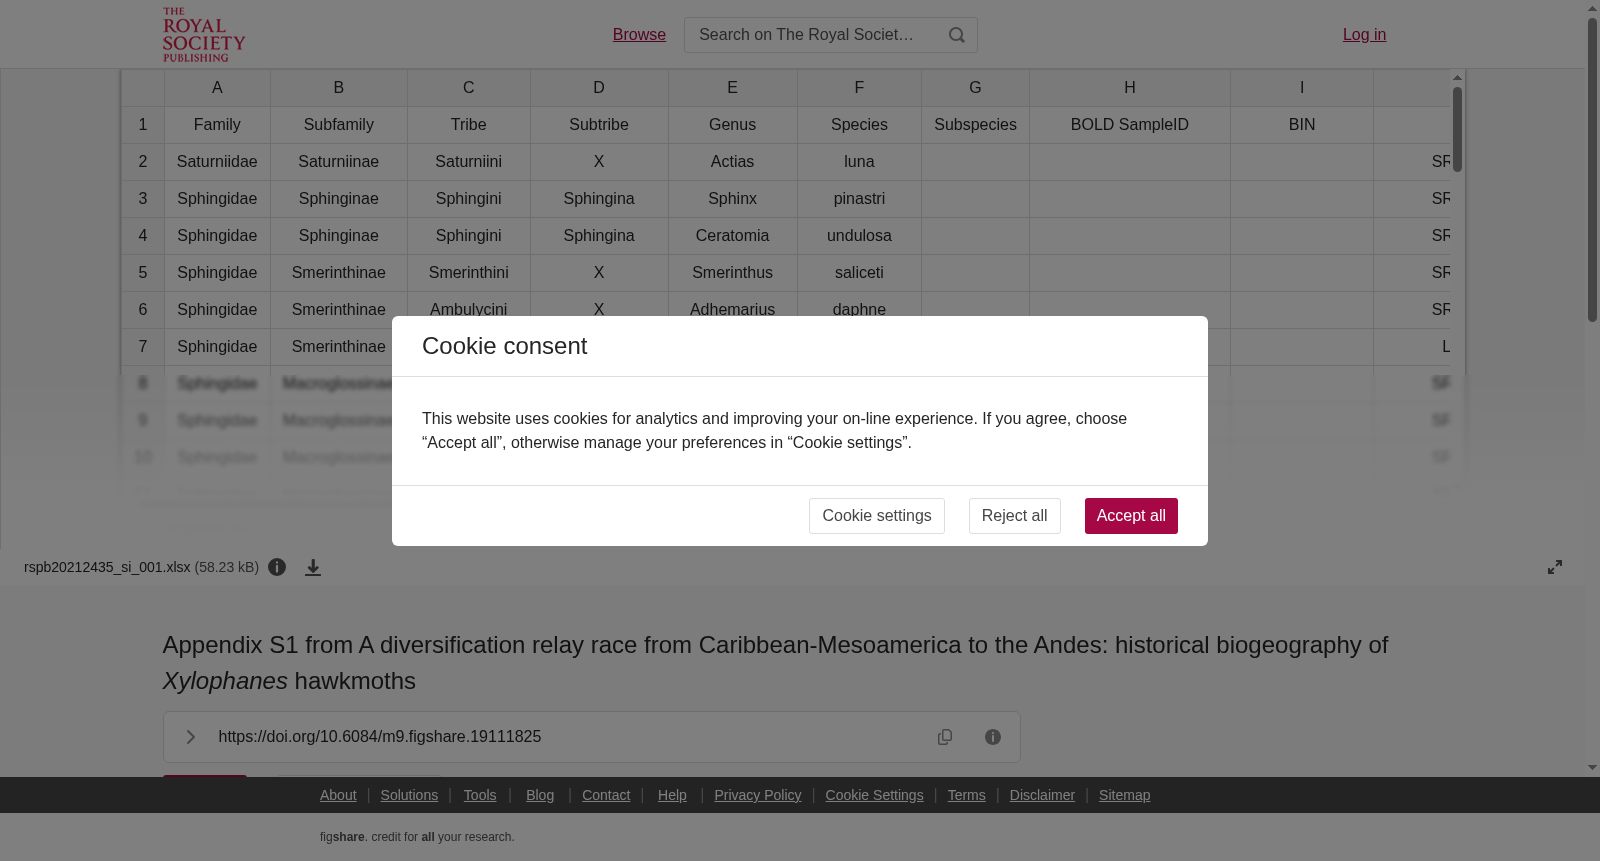Viewport: 1600px width, 861px height.
Task: Open the About footer link
Action: tap(338, 795)
